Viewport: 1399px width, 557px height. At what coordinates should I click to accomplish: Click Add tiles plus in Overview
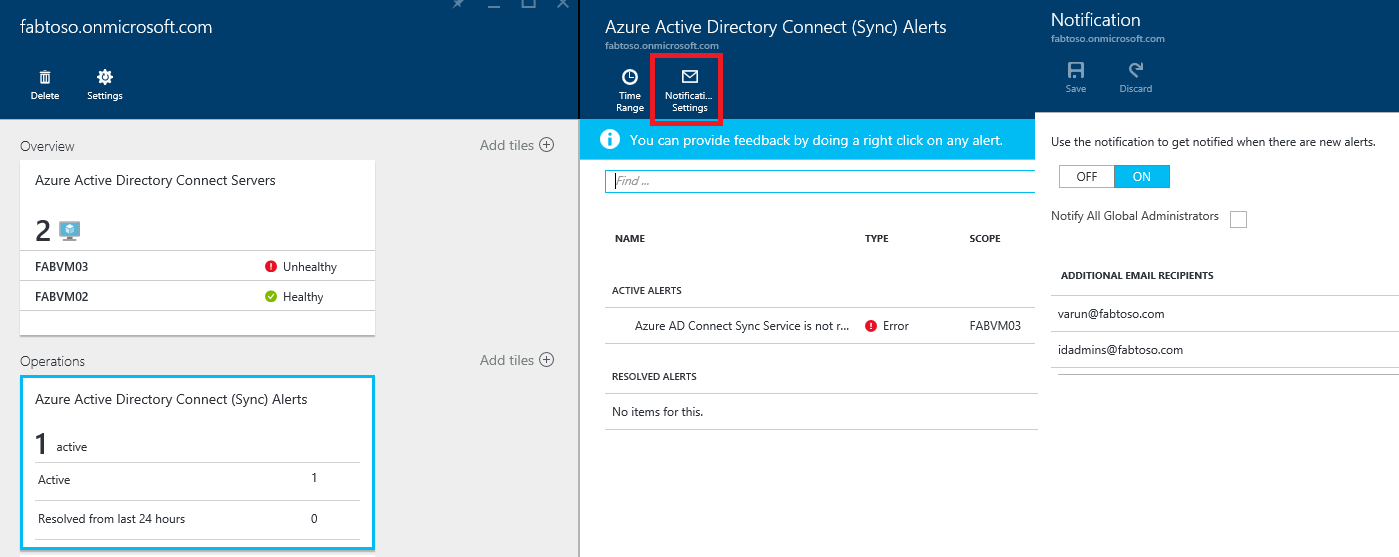pyautogui.click(x=547, y=145)
